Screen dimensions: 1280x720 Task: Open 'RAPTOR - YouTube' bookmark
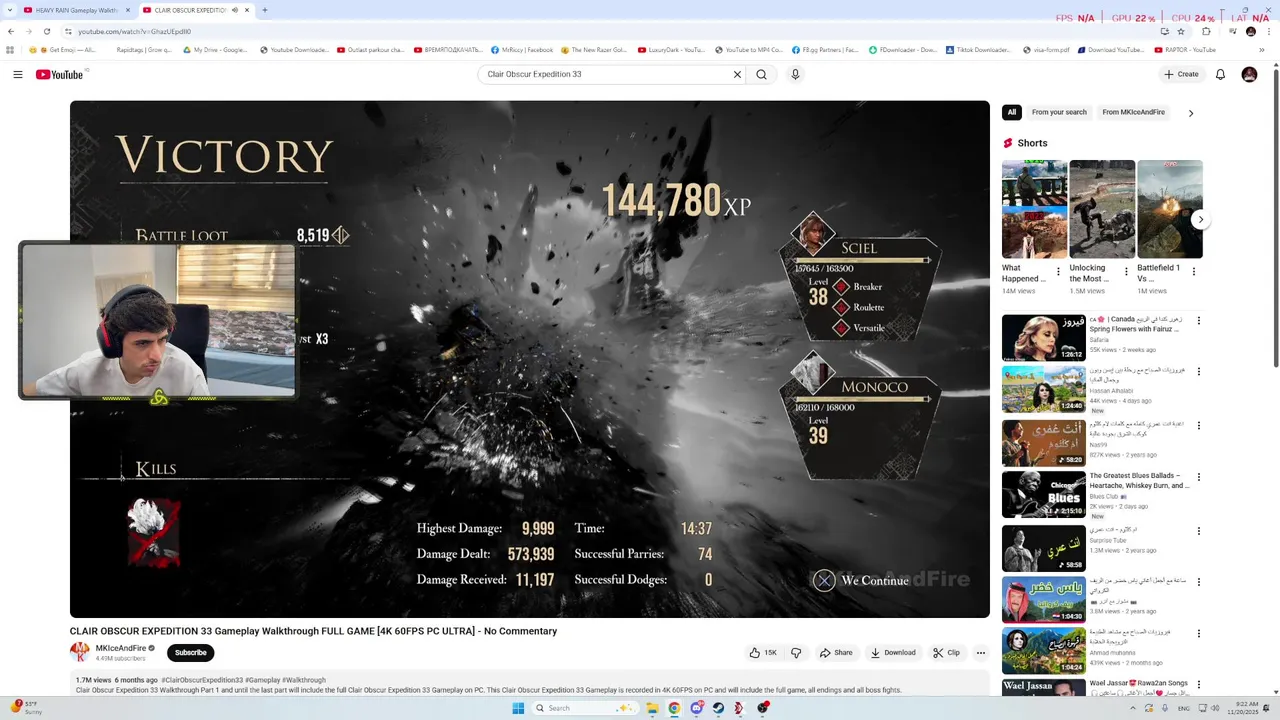point(1183,50)
